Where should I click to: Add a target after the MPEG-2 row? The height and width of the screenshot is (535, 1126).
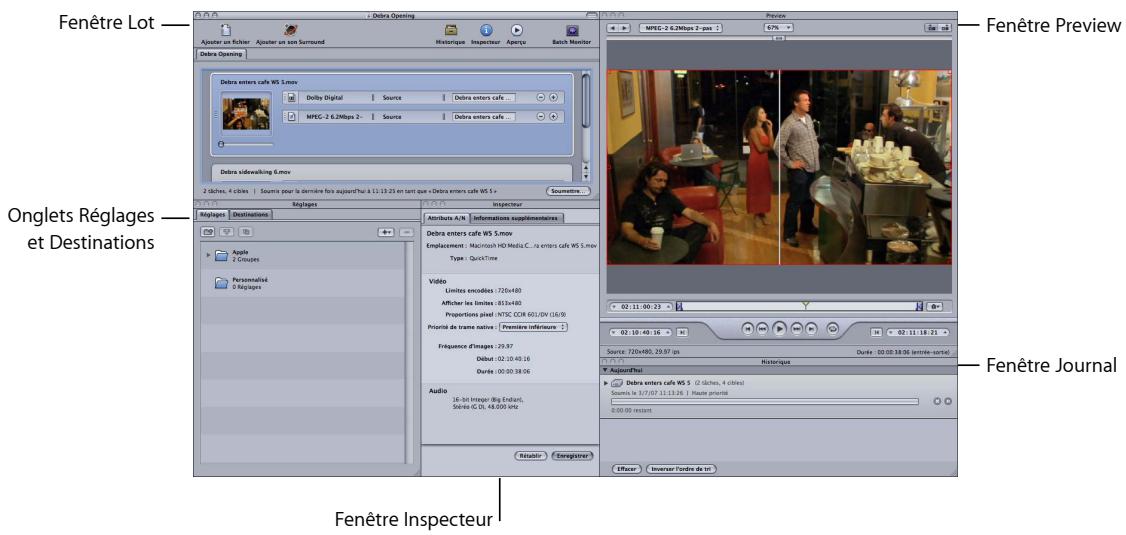553,116
